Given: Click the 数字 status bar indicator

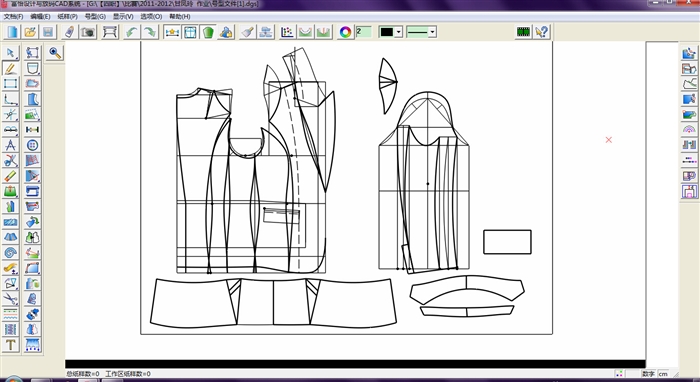Looking at the screenshot, I should [648, 374].
